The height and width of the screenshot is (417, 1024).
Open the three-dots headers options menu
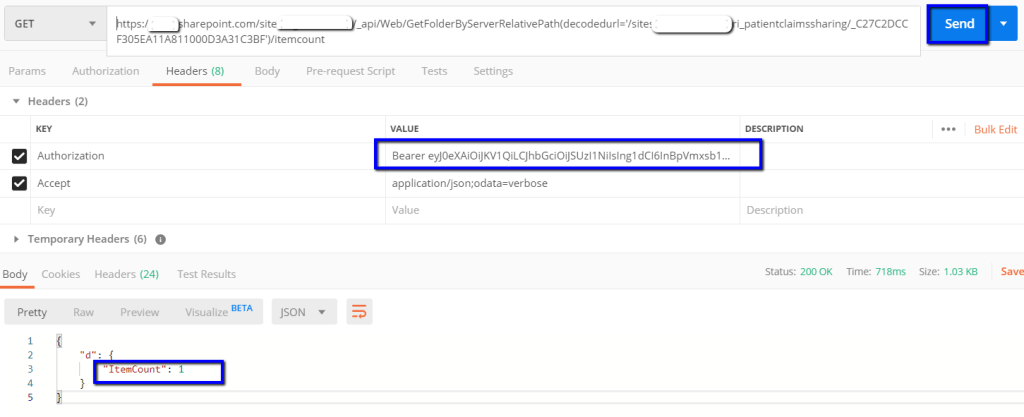pyautogui.click(x=948, y=129)
